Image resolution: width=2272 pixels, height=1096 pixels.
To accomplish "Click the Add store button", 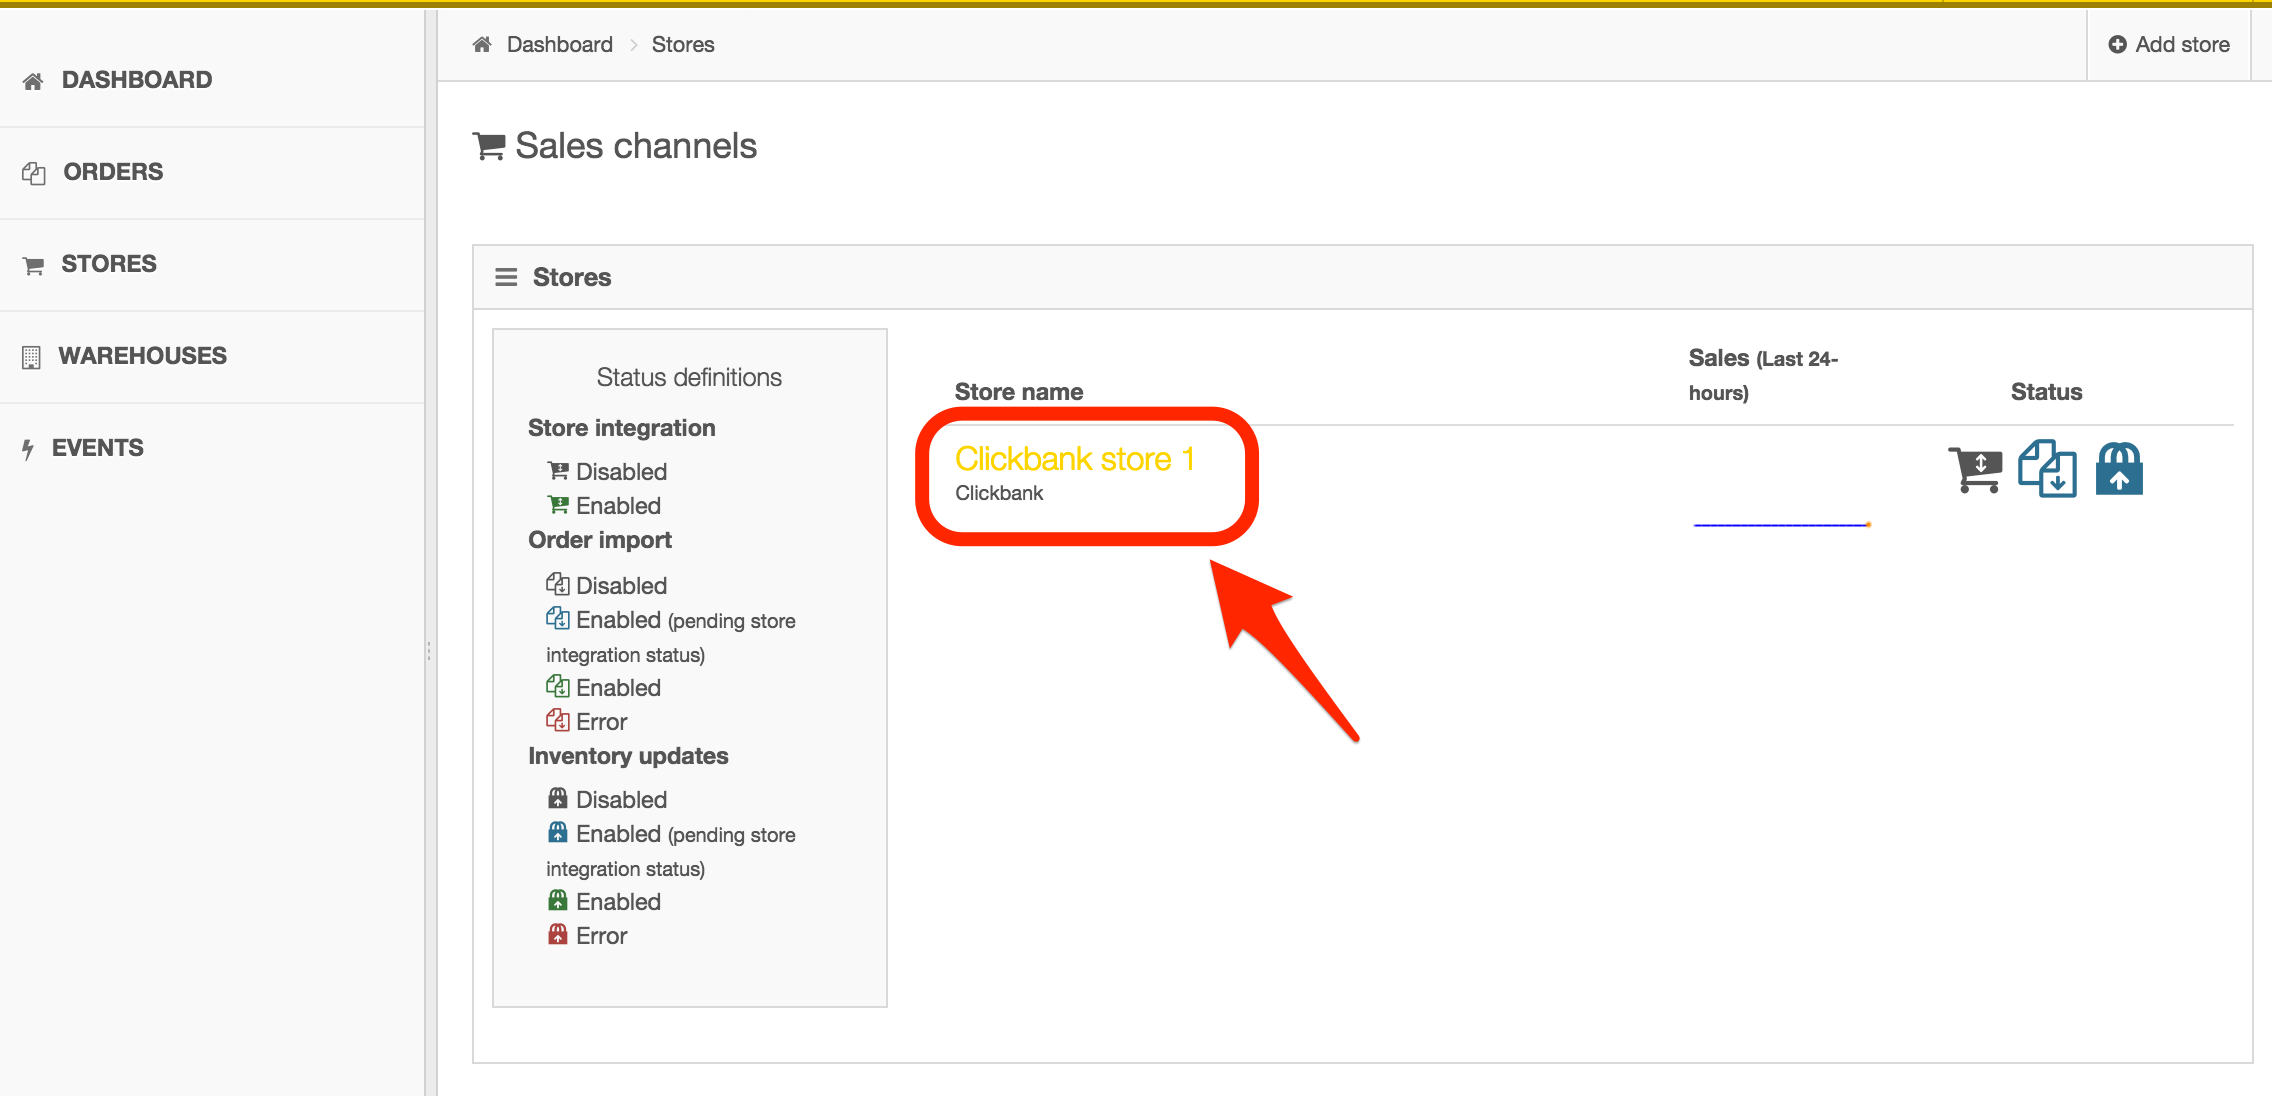I will point(2168,44).
